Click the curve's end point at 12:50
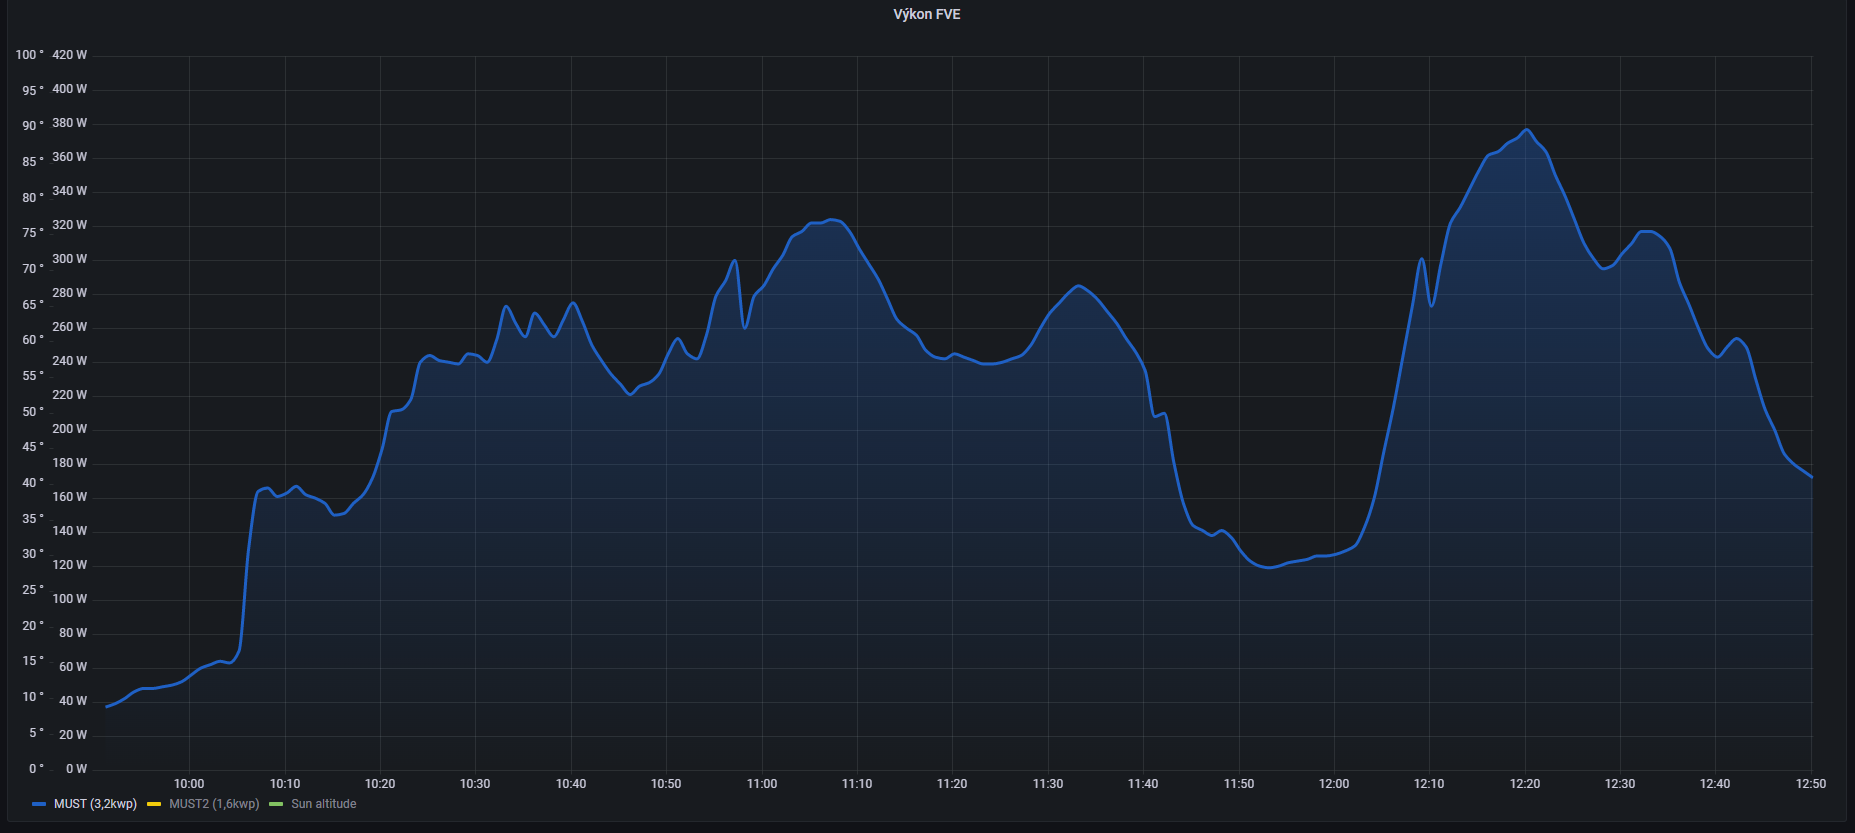Viewport: 1855px width, 833px height. click(x=1810, y=477)
